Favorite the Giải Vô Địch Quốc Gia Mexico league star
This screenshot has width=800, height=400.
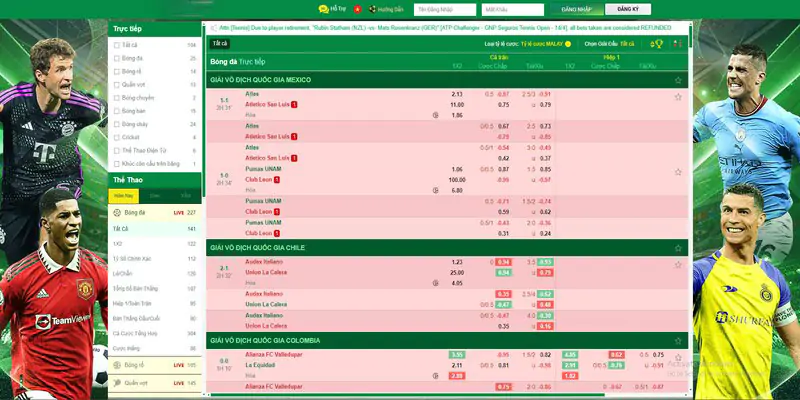(x=678, y=79)
